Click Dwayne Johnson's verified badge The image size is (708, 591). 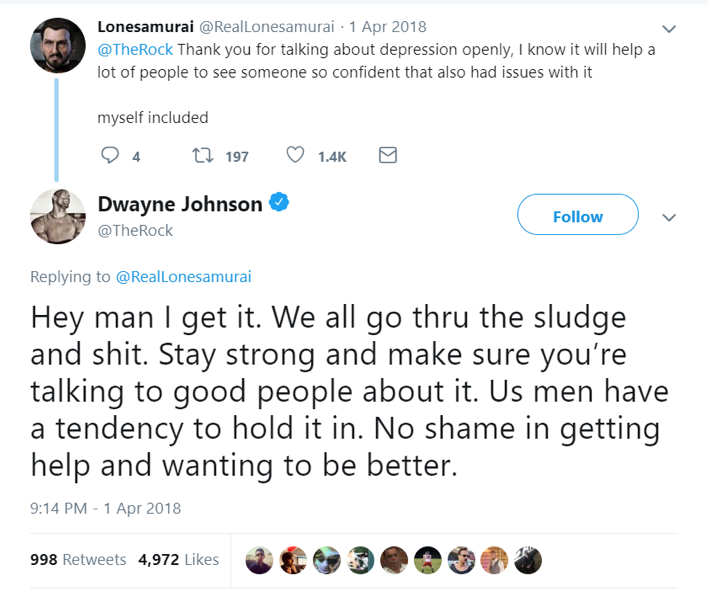tap(281, 204)
